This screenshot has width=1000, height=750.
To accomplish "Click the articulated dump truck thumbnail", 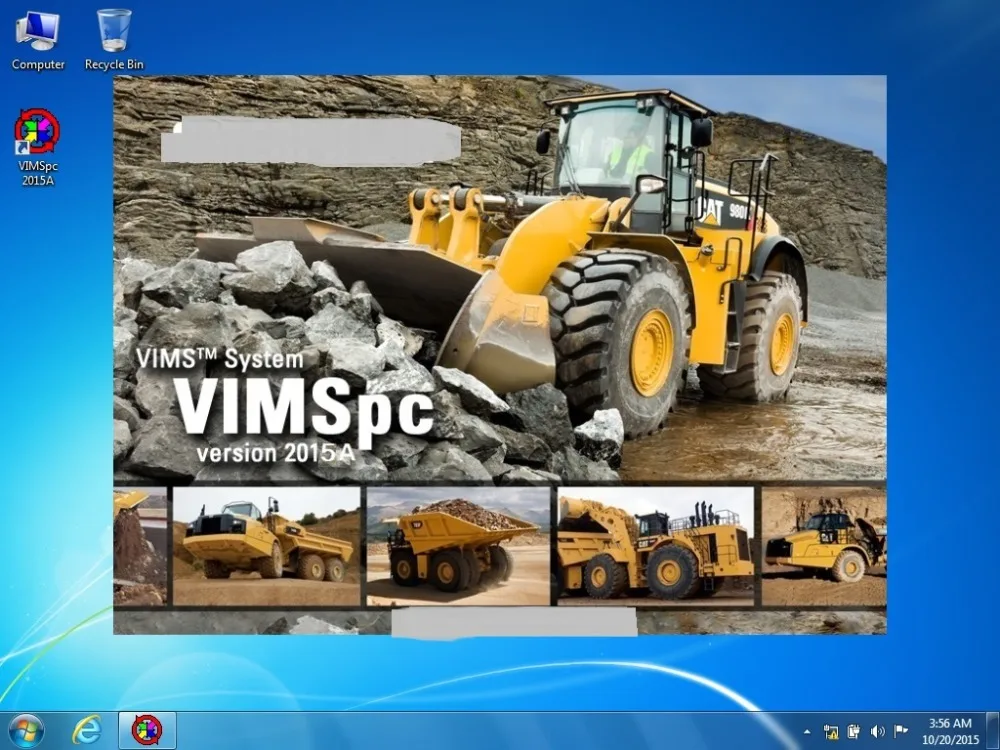I will point(266,546).
